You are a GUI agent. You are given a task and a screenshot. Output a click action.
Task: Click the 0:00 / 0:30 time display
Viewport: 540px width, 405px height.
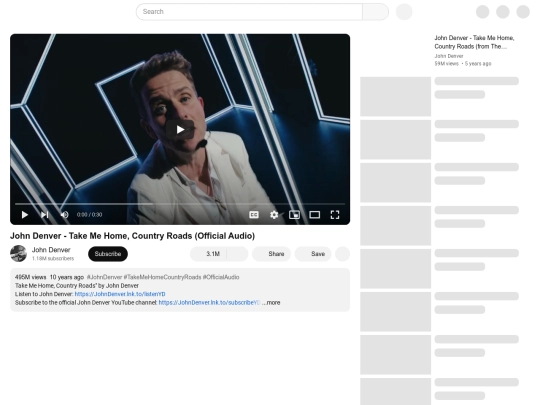[89, 215]
